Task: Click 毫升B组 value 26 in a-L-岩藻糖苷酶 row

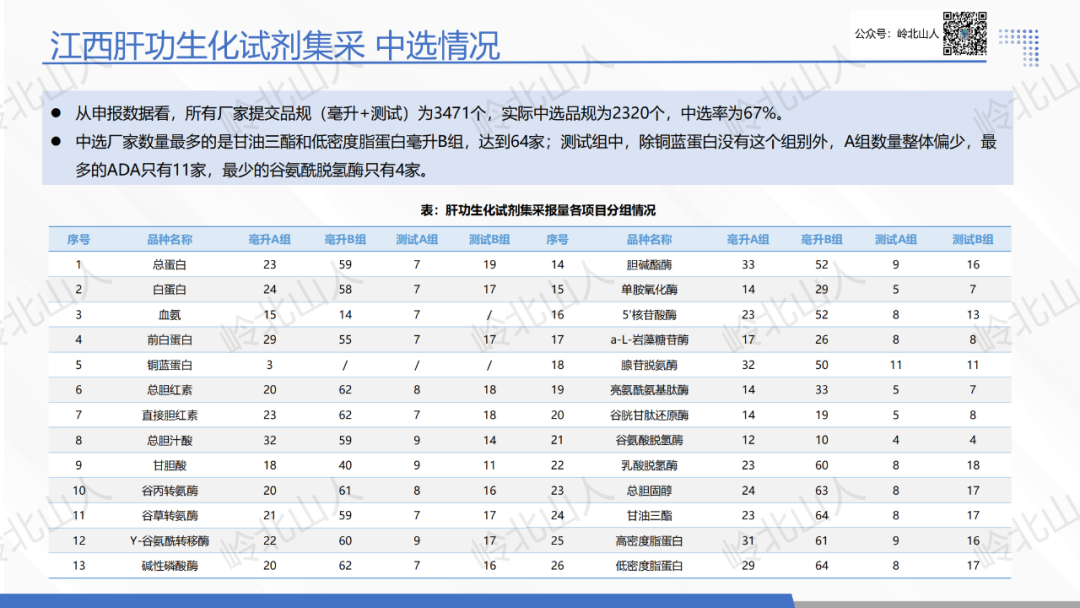Action: coord(822,339)
